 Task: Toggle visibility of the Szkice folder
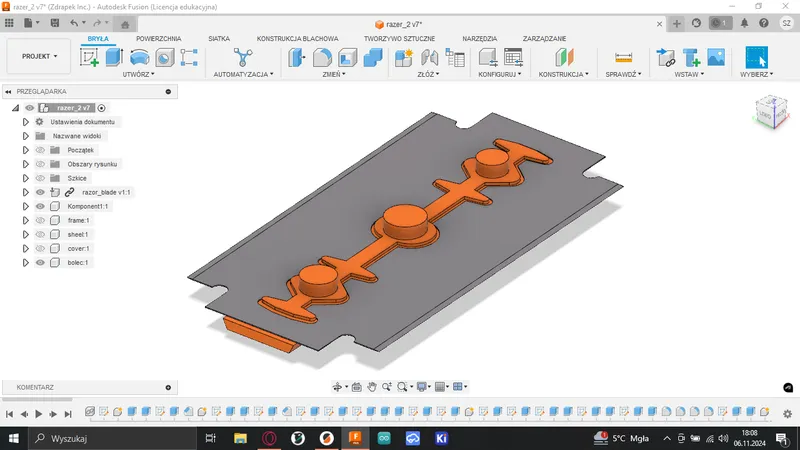(x=41, y=177)
